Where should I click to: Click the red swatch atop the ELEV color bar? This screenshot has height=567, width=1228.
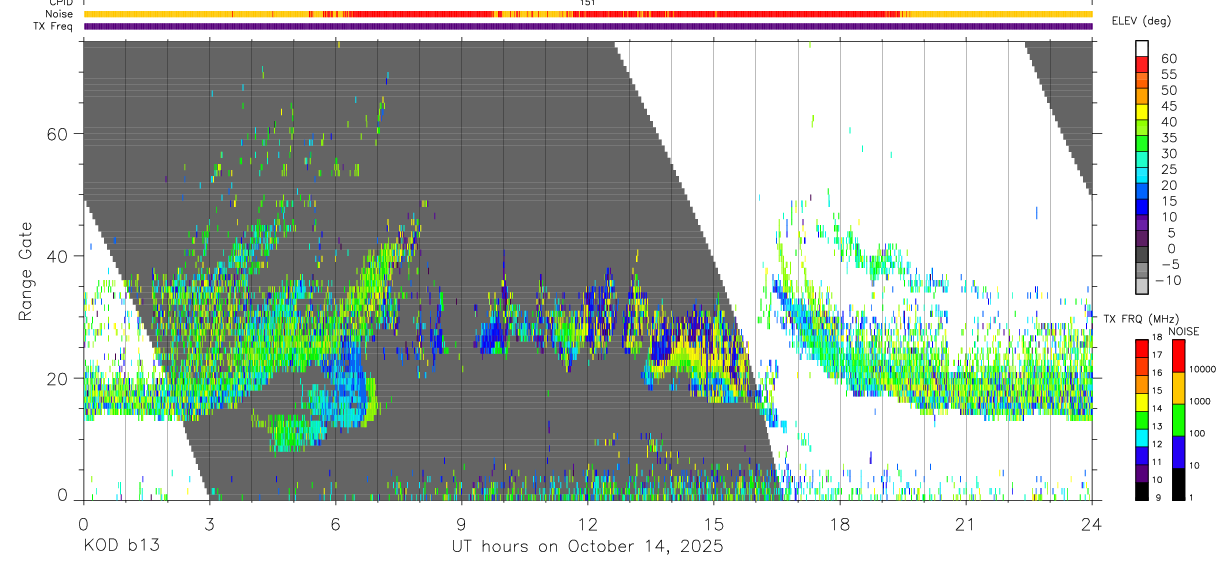click(1142, 64)
